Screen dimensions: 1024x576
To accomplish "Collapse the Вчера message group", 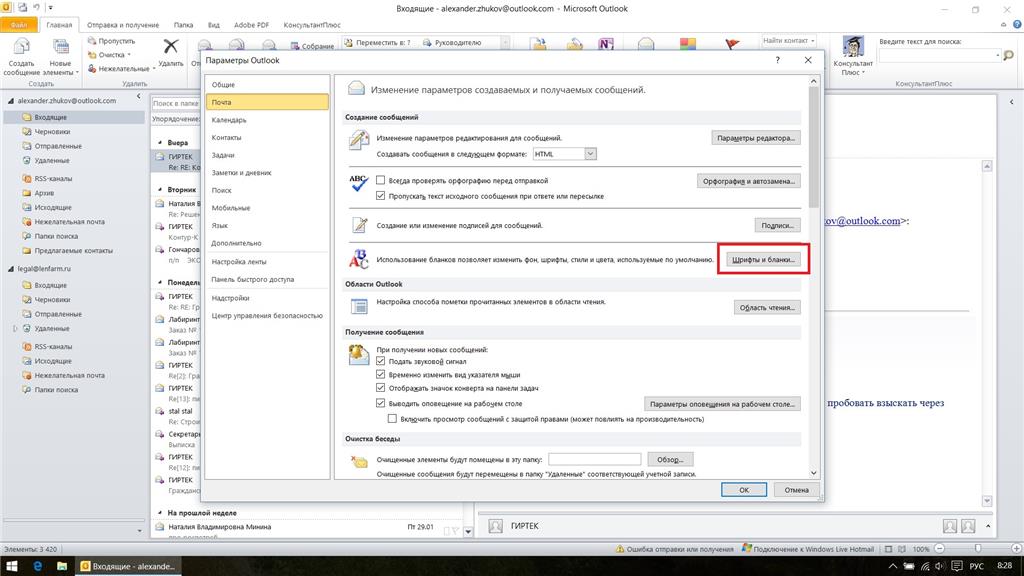I will tap(160, 142).
